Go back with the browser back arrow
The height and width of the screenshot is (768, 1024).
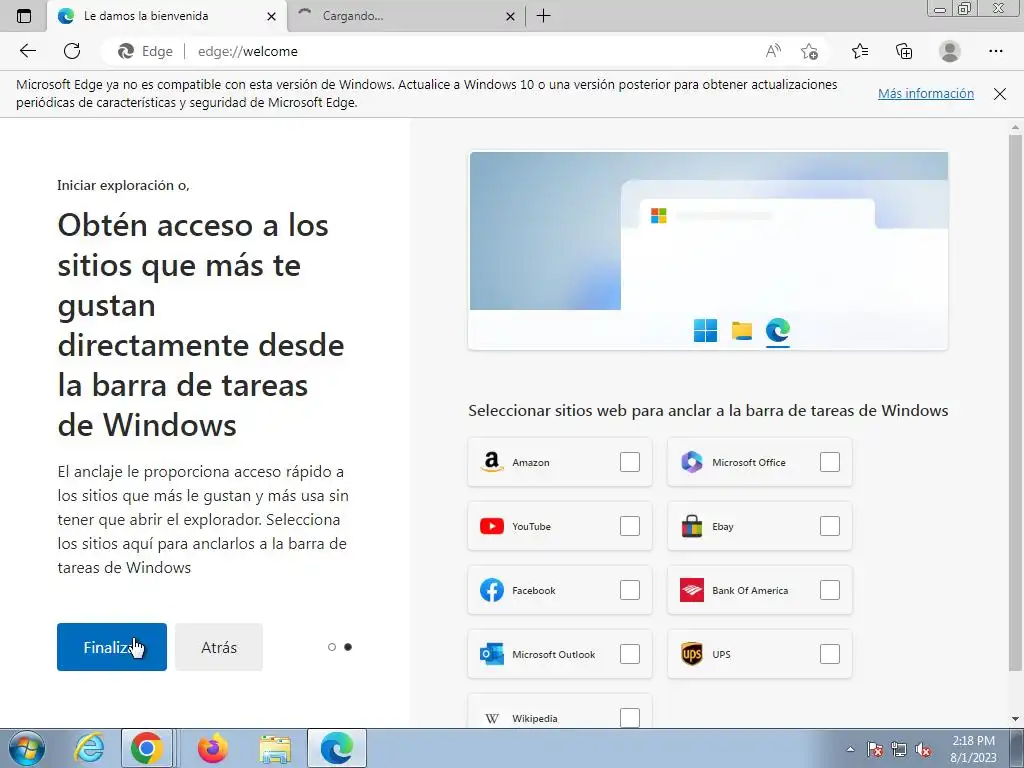tap(27, 51)
